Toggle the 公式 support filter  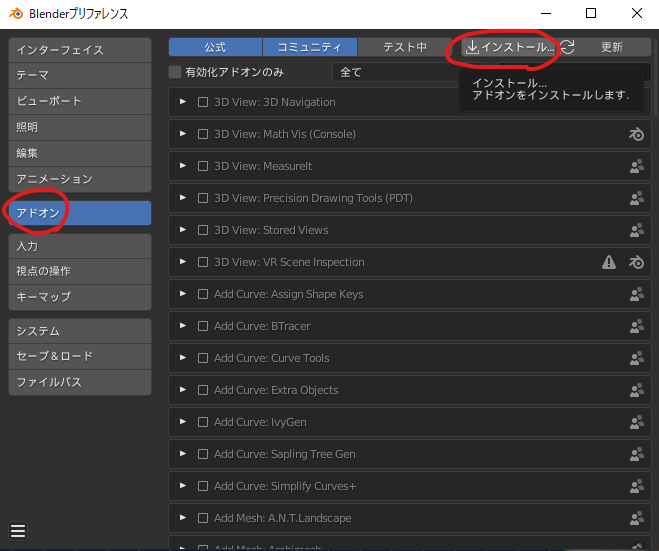216,47
